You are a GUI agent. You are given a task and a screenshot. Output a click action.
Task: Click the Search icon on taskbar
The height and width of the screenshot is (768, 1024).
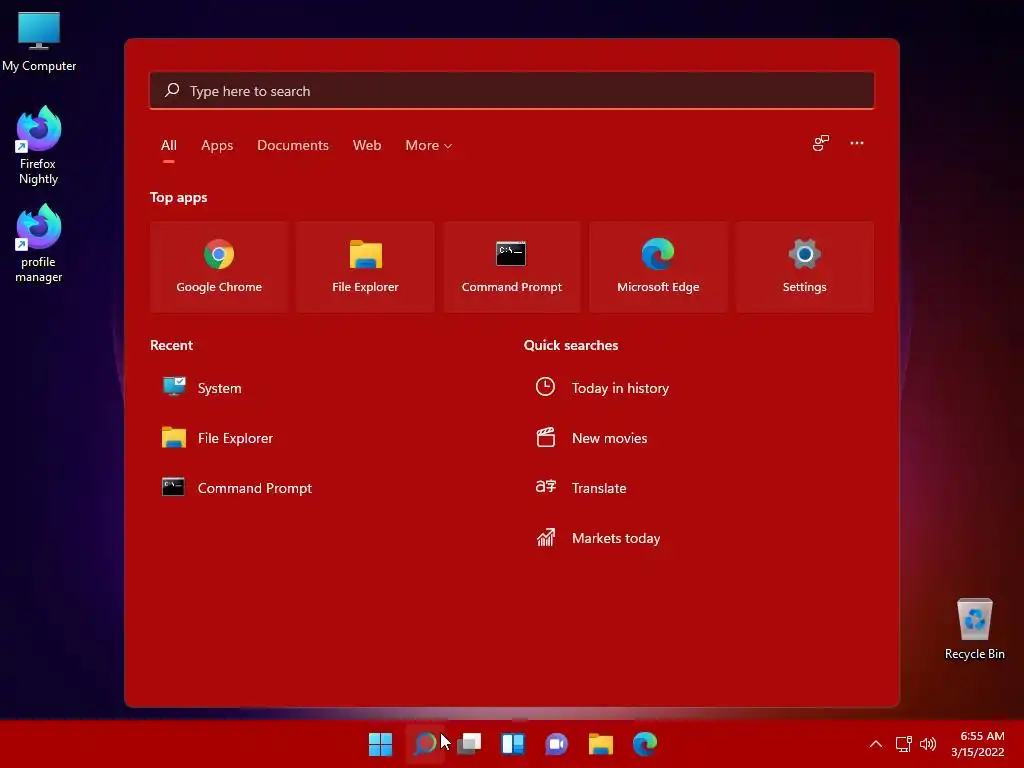[425, 744]
